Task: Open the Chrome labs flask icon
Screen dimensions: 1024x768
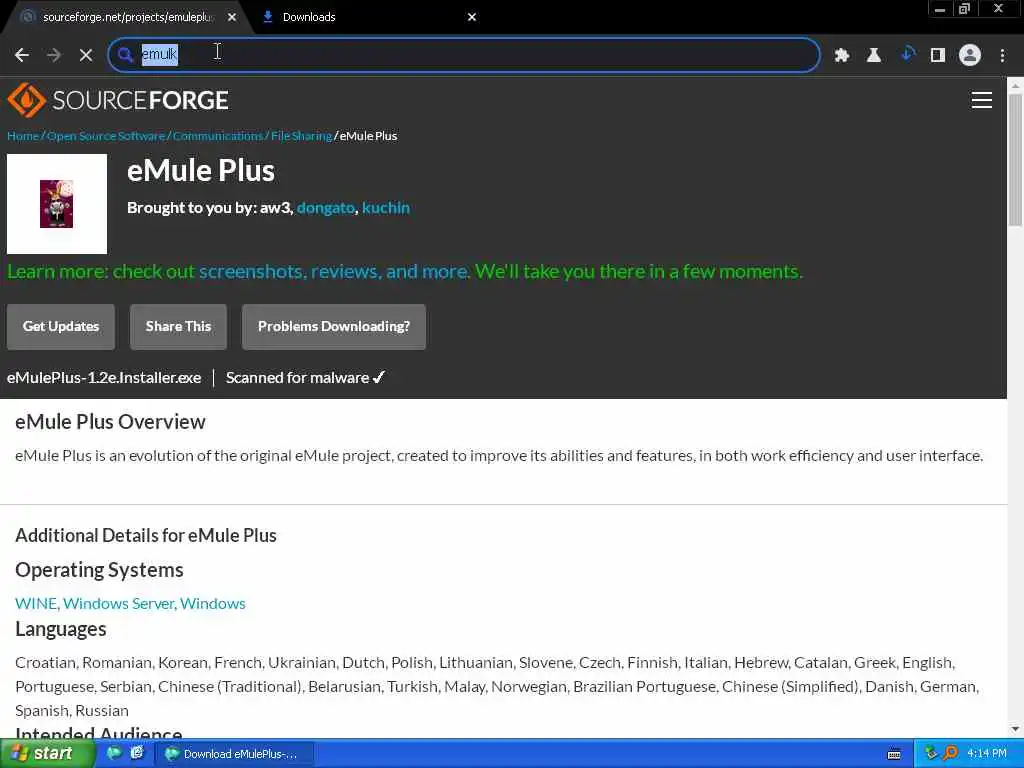Action: coord(874,56)
